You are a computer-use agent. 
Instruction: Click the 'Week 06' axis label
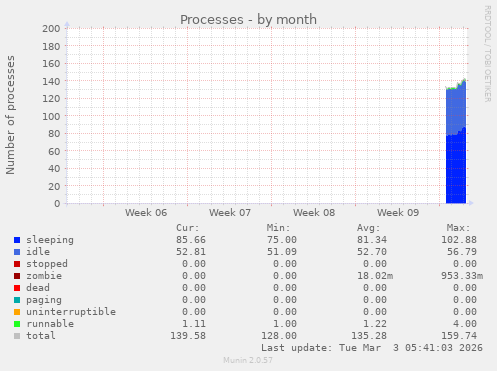[x=146, y=213]
